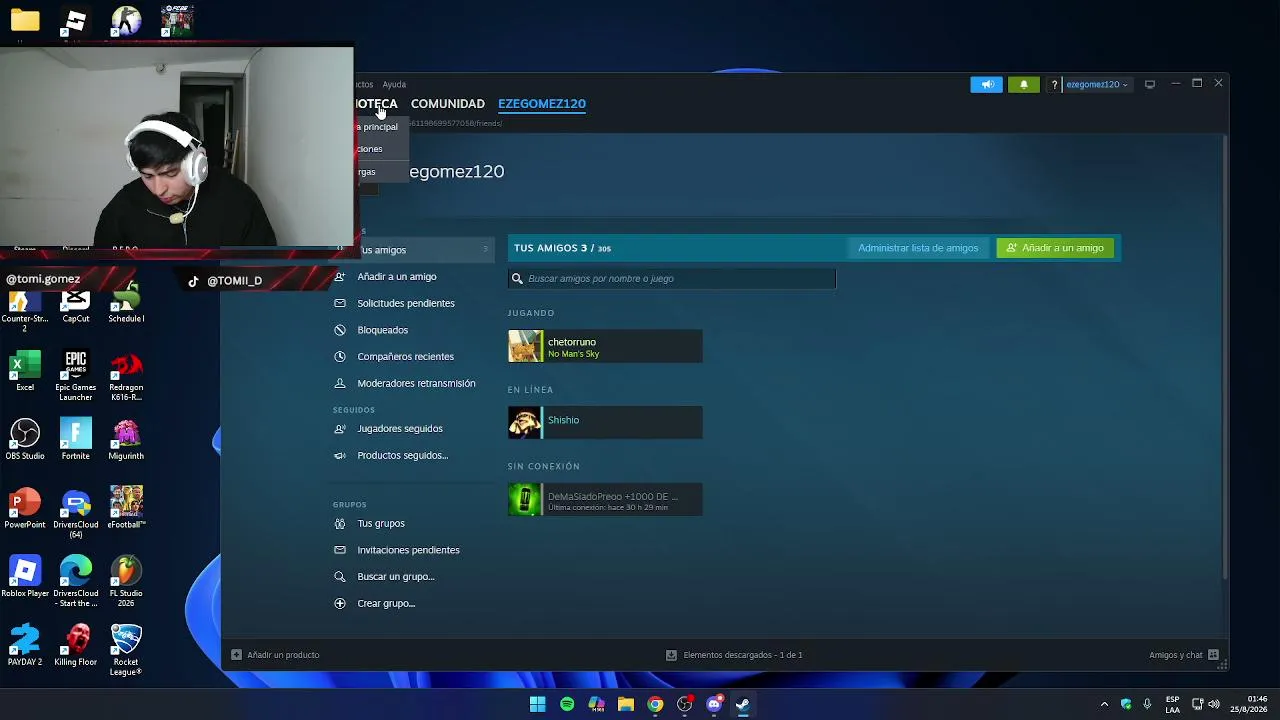Open Excel desktop shortcut
This screenshot has width=1280, height=720.
pos(25,371)
